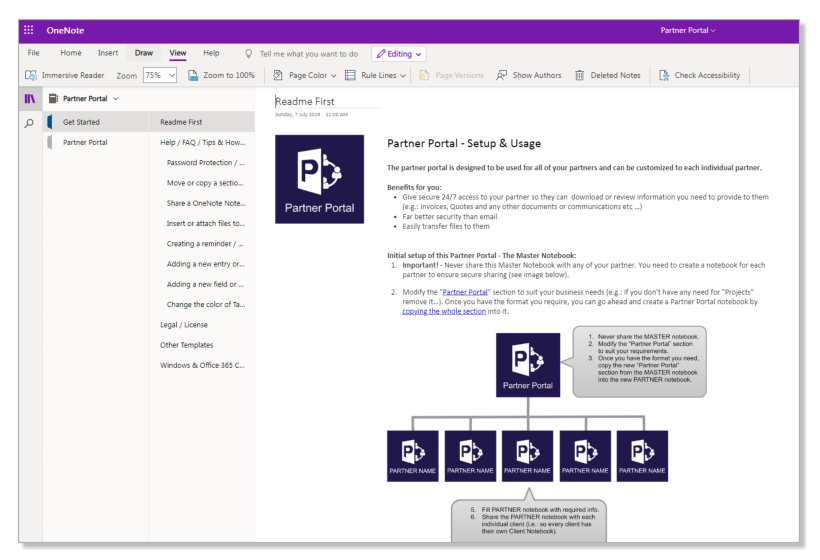
Task: Switch to the Insert tab
Action: [108, 53]
